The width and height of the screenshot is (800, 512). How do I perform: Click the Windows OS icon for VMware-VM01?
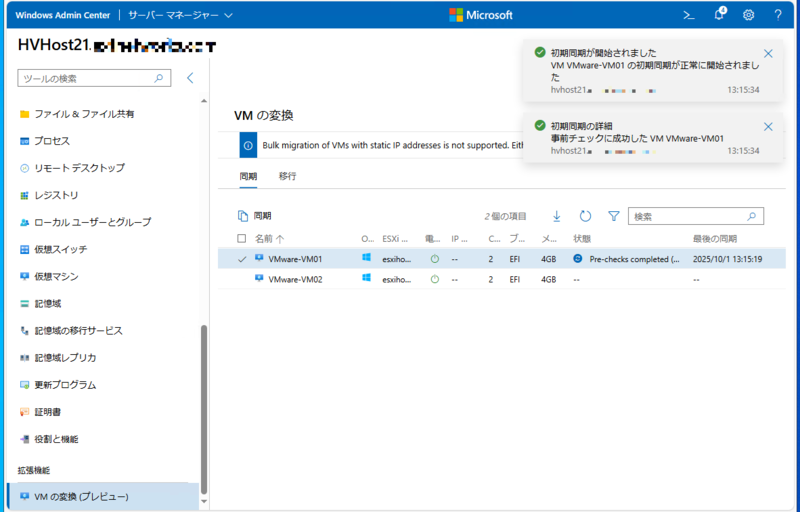(x=366, y=258)
